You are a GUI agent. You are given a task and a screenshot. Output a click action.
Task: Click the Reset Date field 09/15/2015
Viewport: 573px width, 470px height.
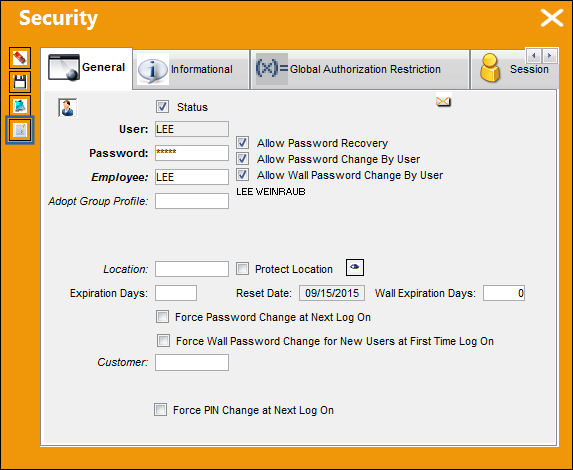[x=332, y=293]
